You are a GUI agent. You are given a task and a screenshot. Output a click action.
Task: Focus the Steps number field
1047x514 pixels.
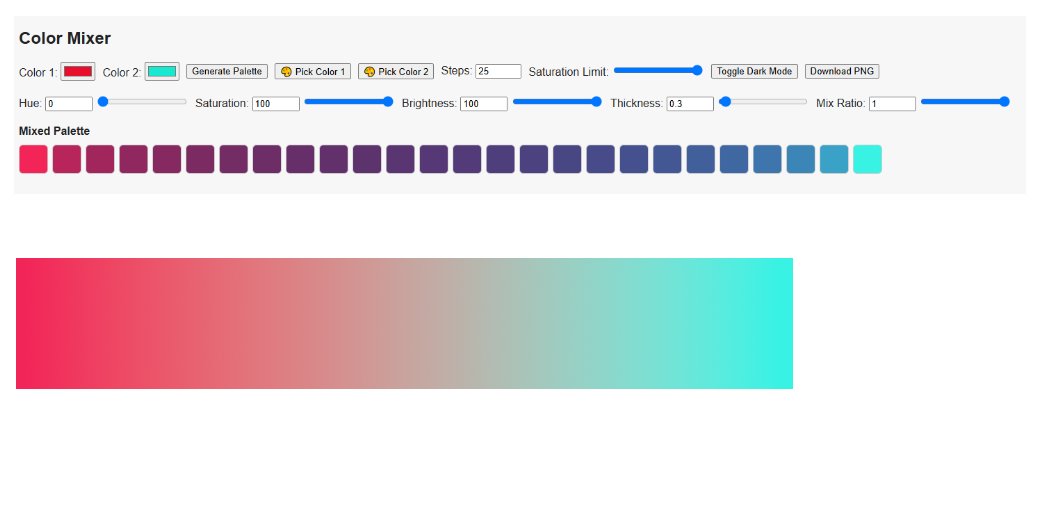pos(498,71)
